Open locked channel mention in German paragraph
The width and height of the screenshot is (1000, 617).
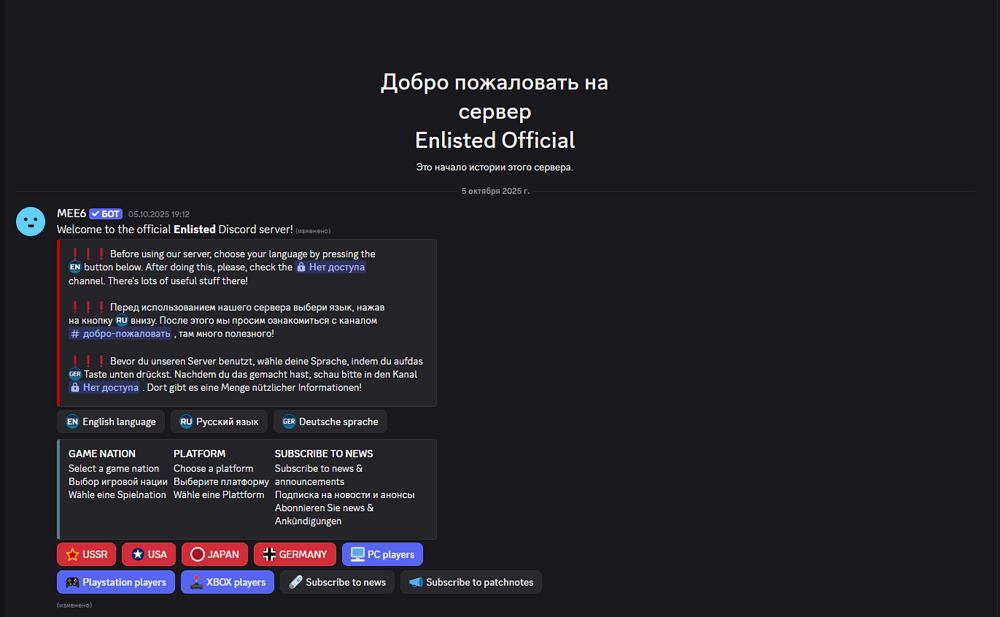click(104, 387)
